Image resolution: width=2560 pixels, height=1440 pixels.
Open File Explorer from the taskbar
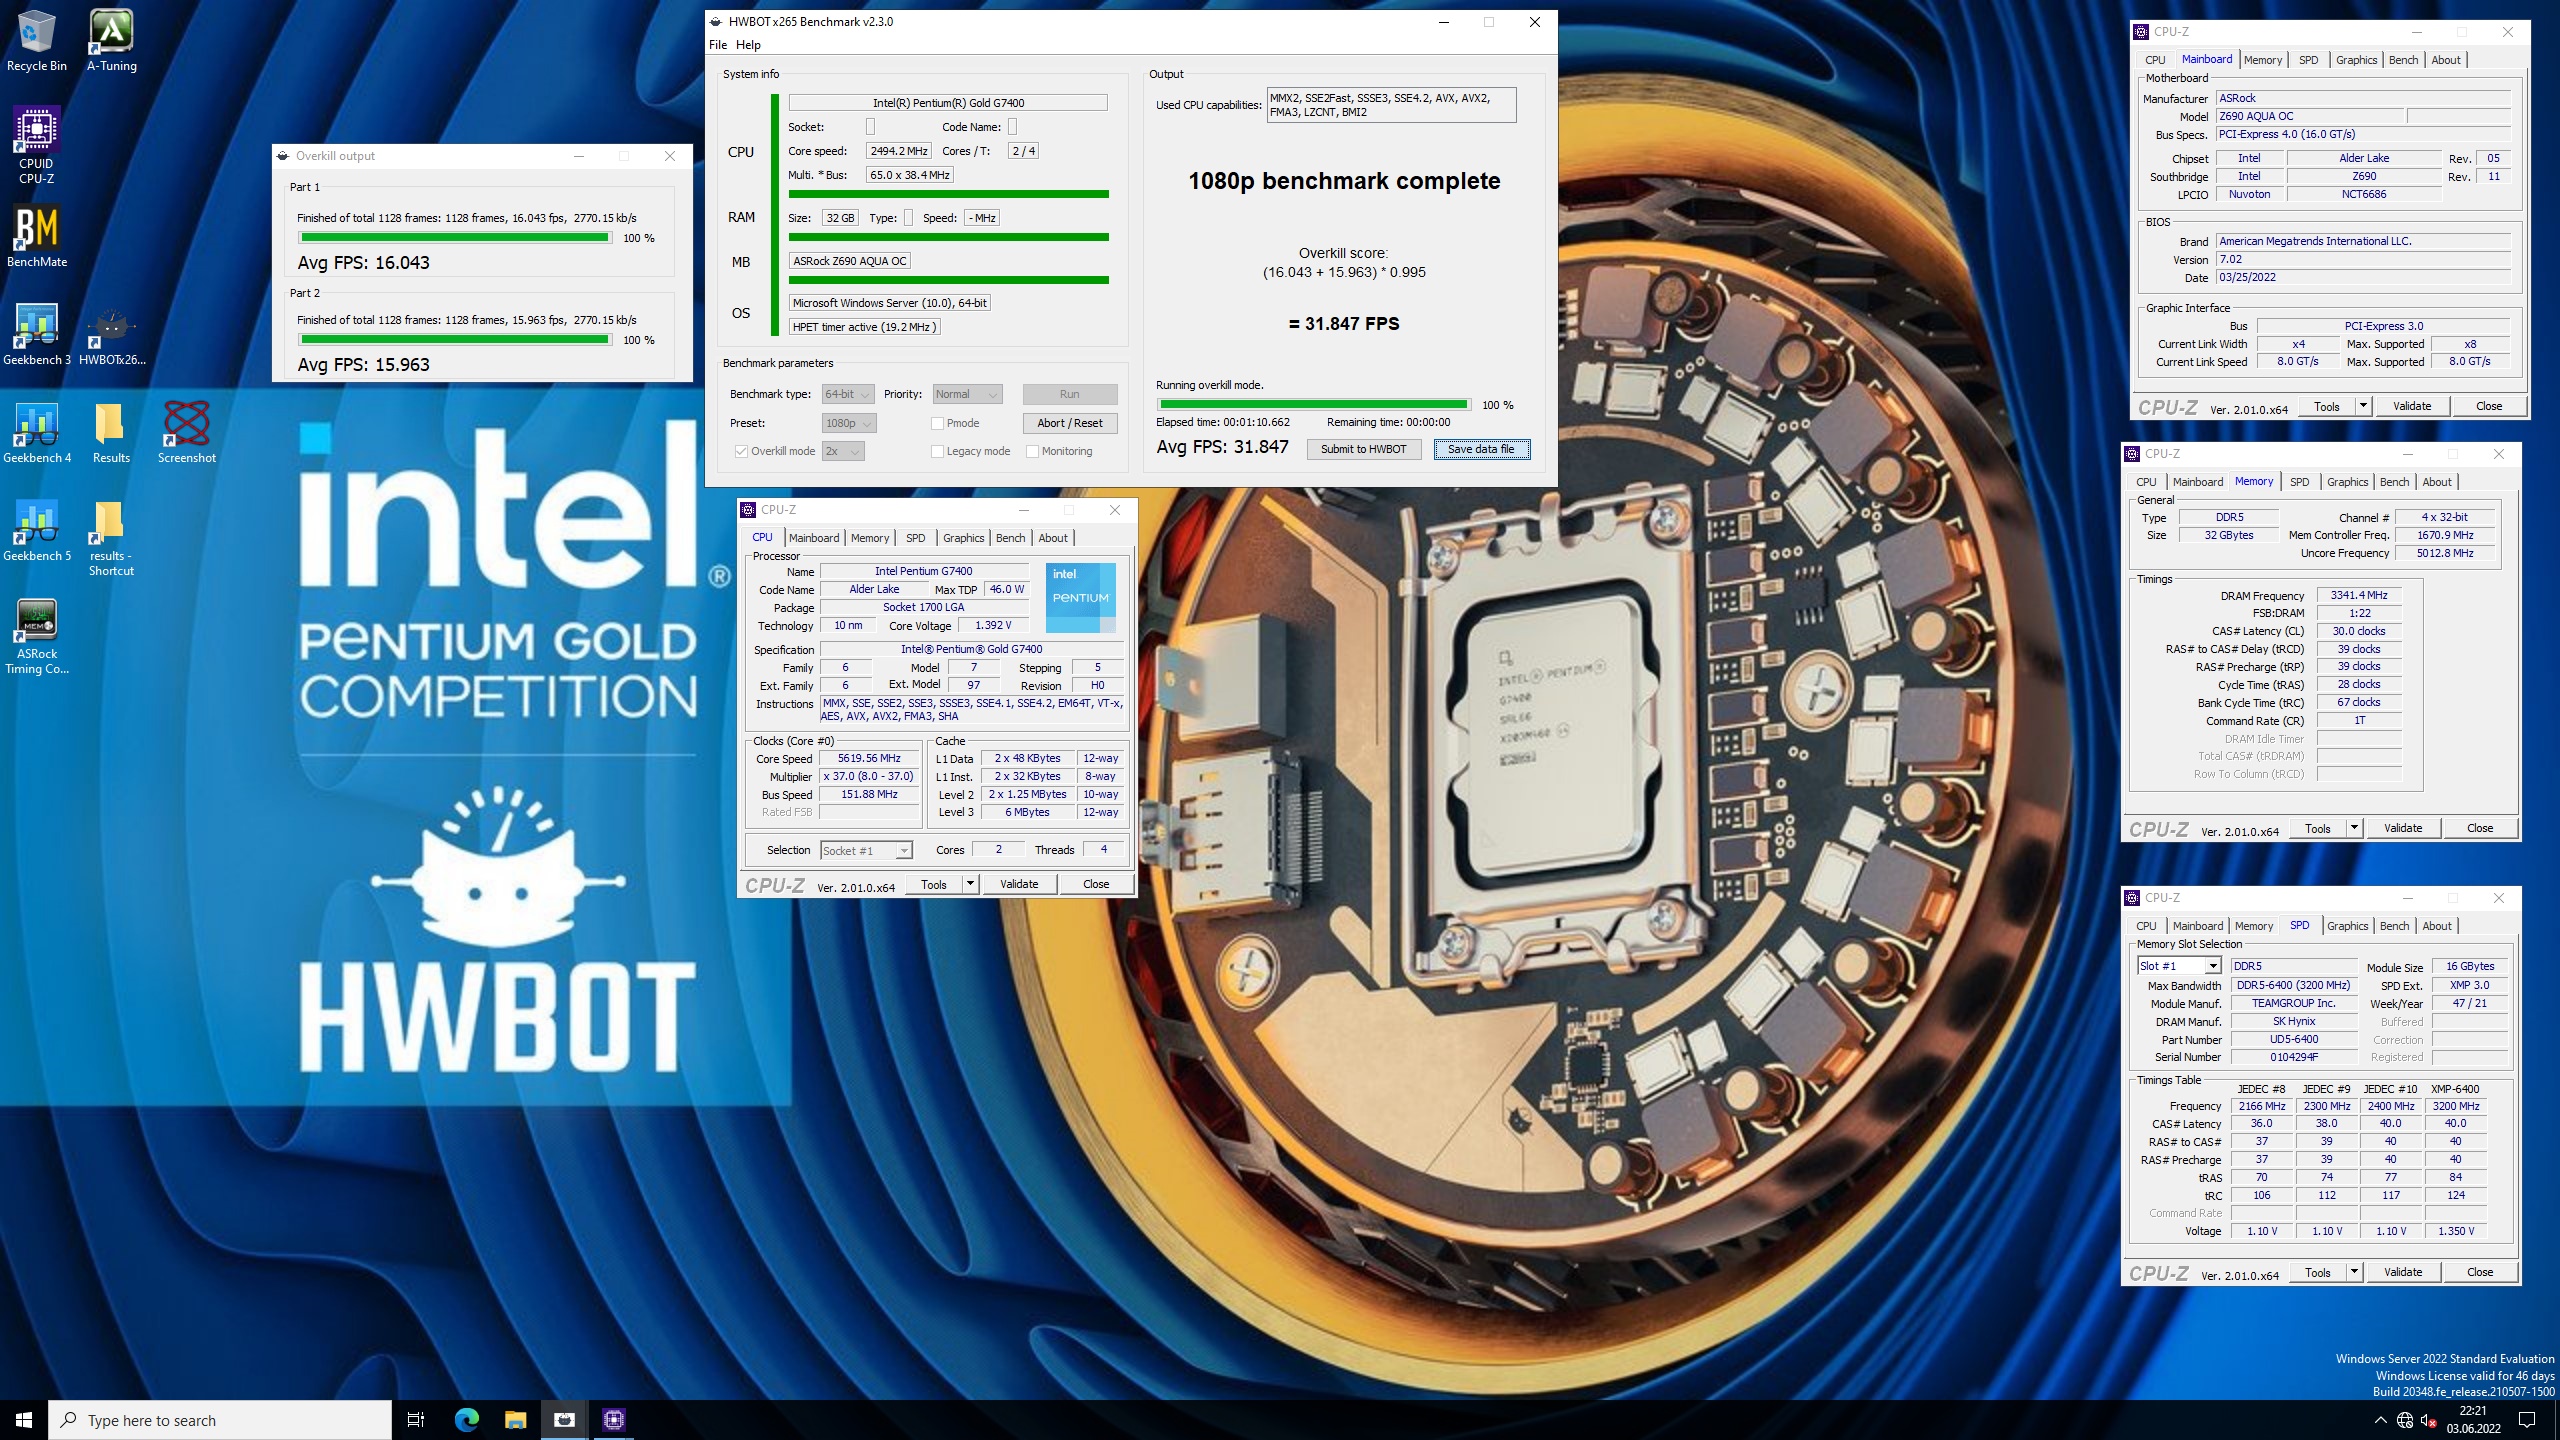click(515, 1420)
